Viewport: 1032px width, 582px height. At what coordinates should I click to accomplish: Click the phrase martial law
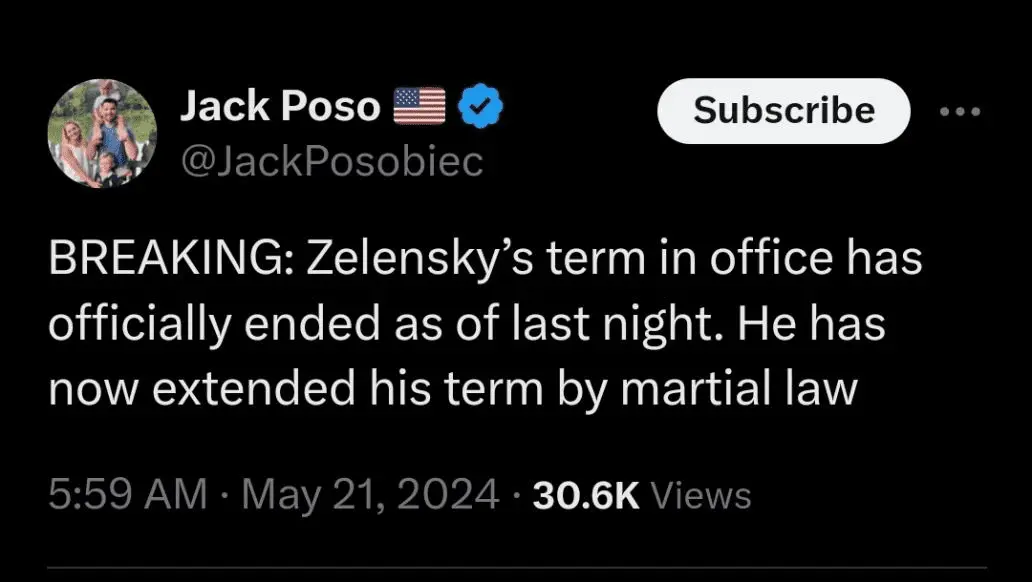point(739,389)
